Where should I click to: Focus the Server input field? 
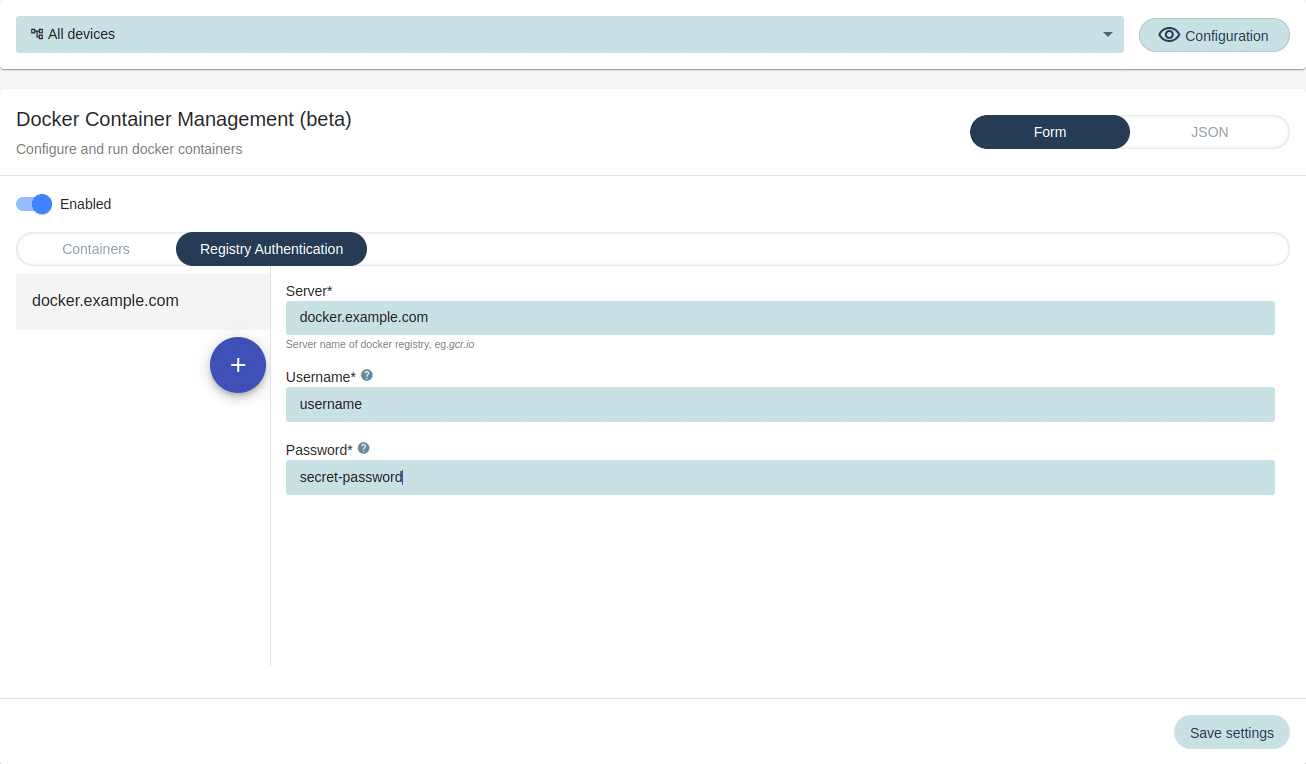780,318
